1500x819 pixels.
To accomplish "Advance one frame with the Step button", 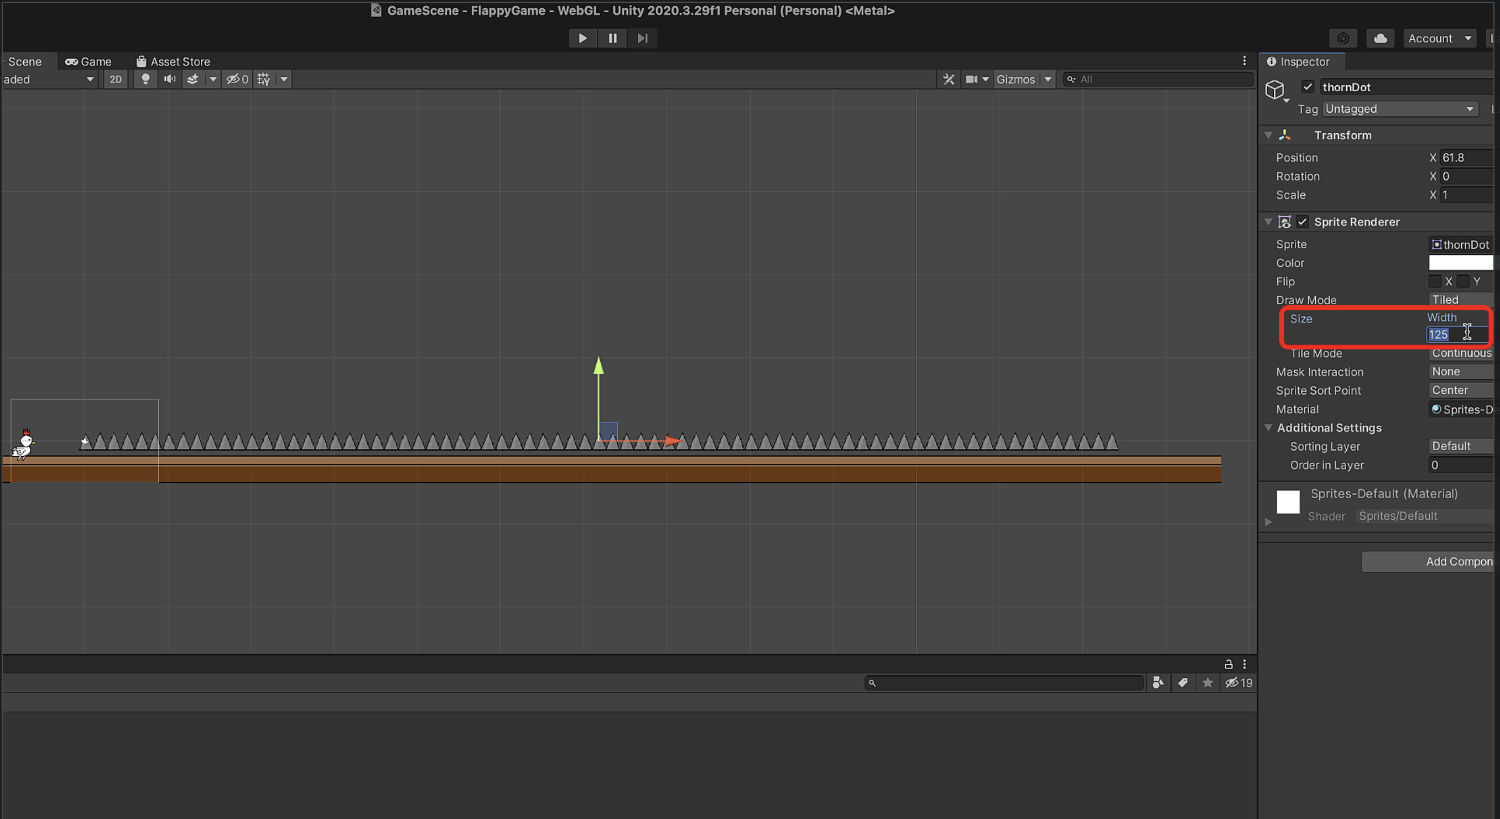I will click(643, 38).
